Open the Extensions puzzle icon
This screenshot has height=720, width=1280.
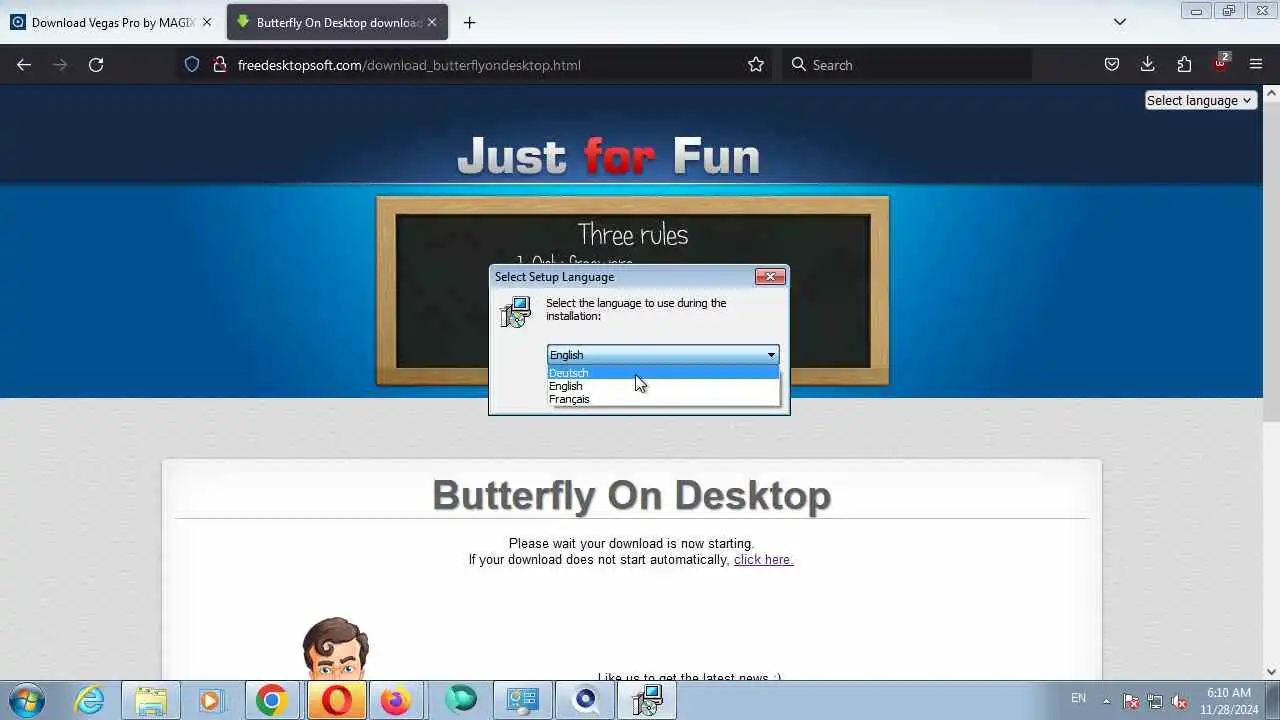click(1184, 65)
